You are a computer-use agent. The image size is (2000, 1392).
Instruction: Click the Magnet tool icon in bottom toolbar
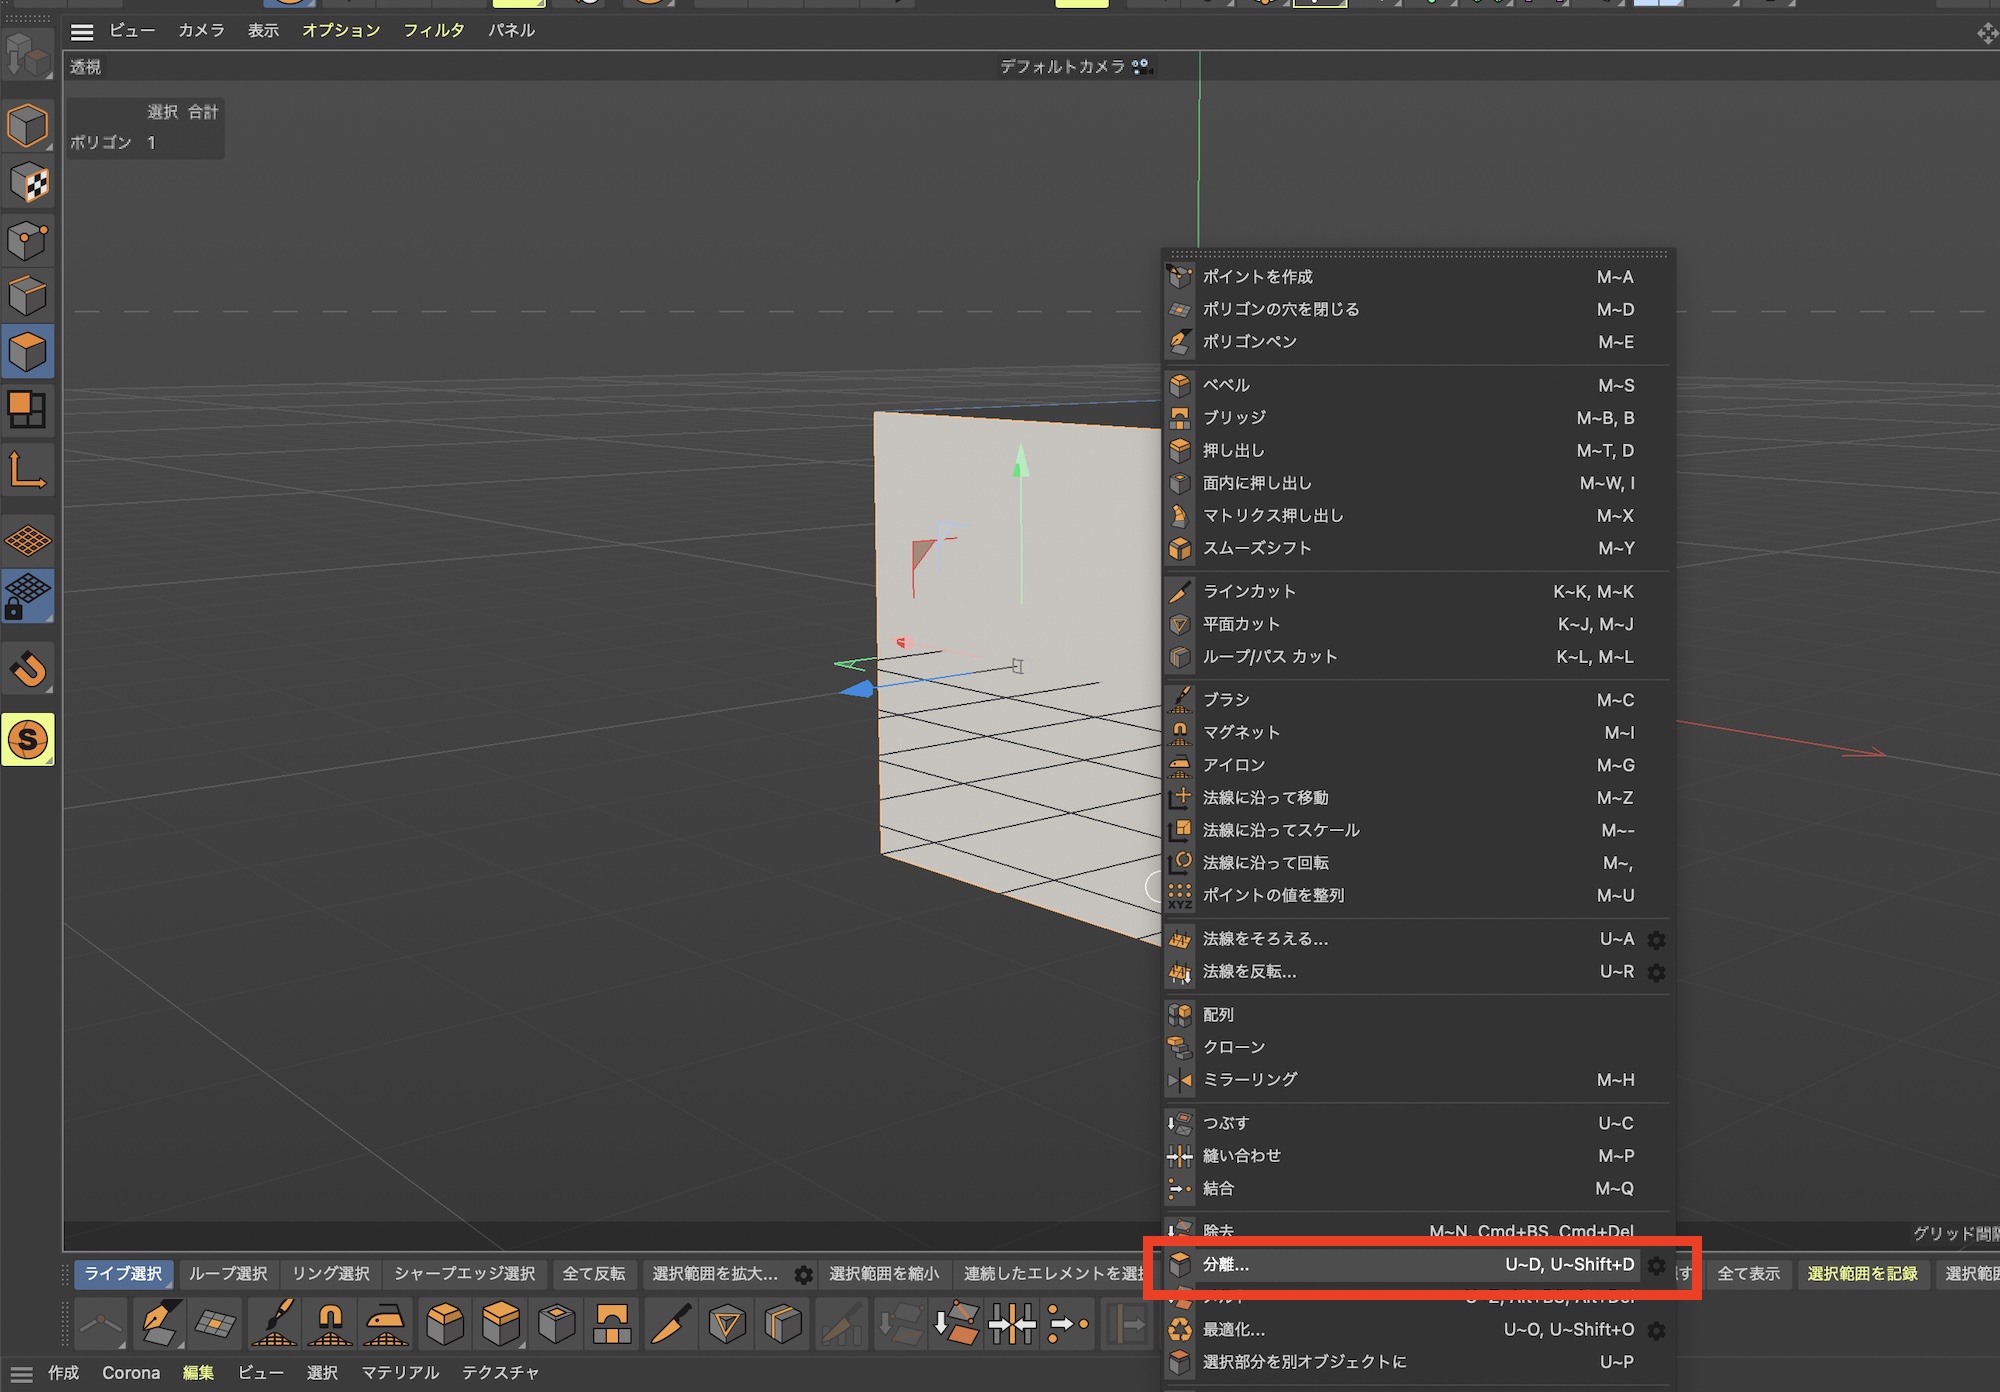click(x=329, y=1324)
